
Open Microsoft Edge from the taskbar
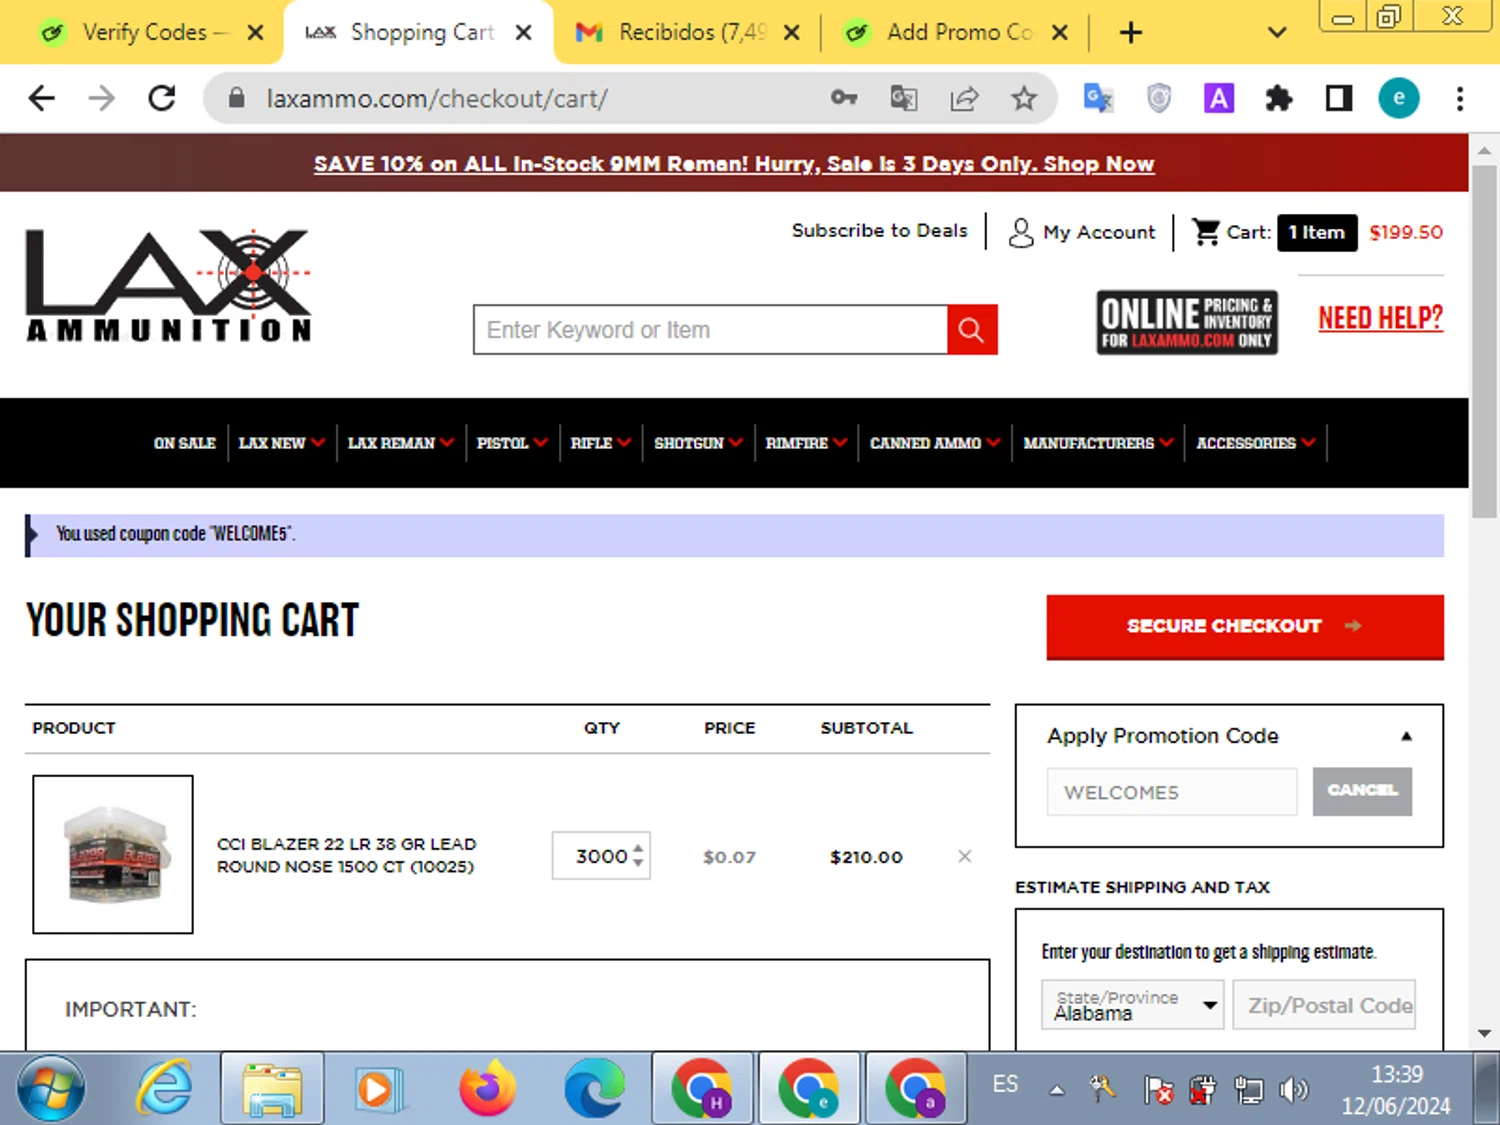594,1089
